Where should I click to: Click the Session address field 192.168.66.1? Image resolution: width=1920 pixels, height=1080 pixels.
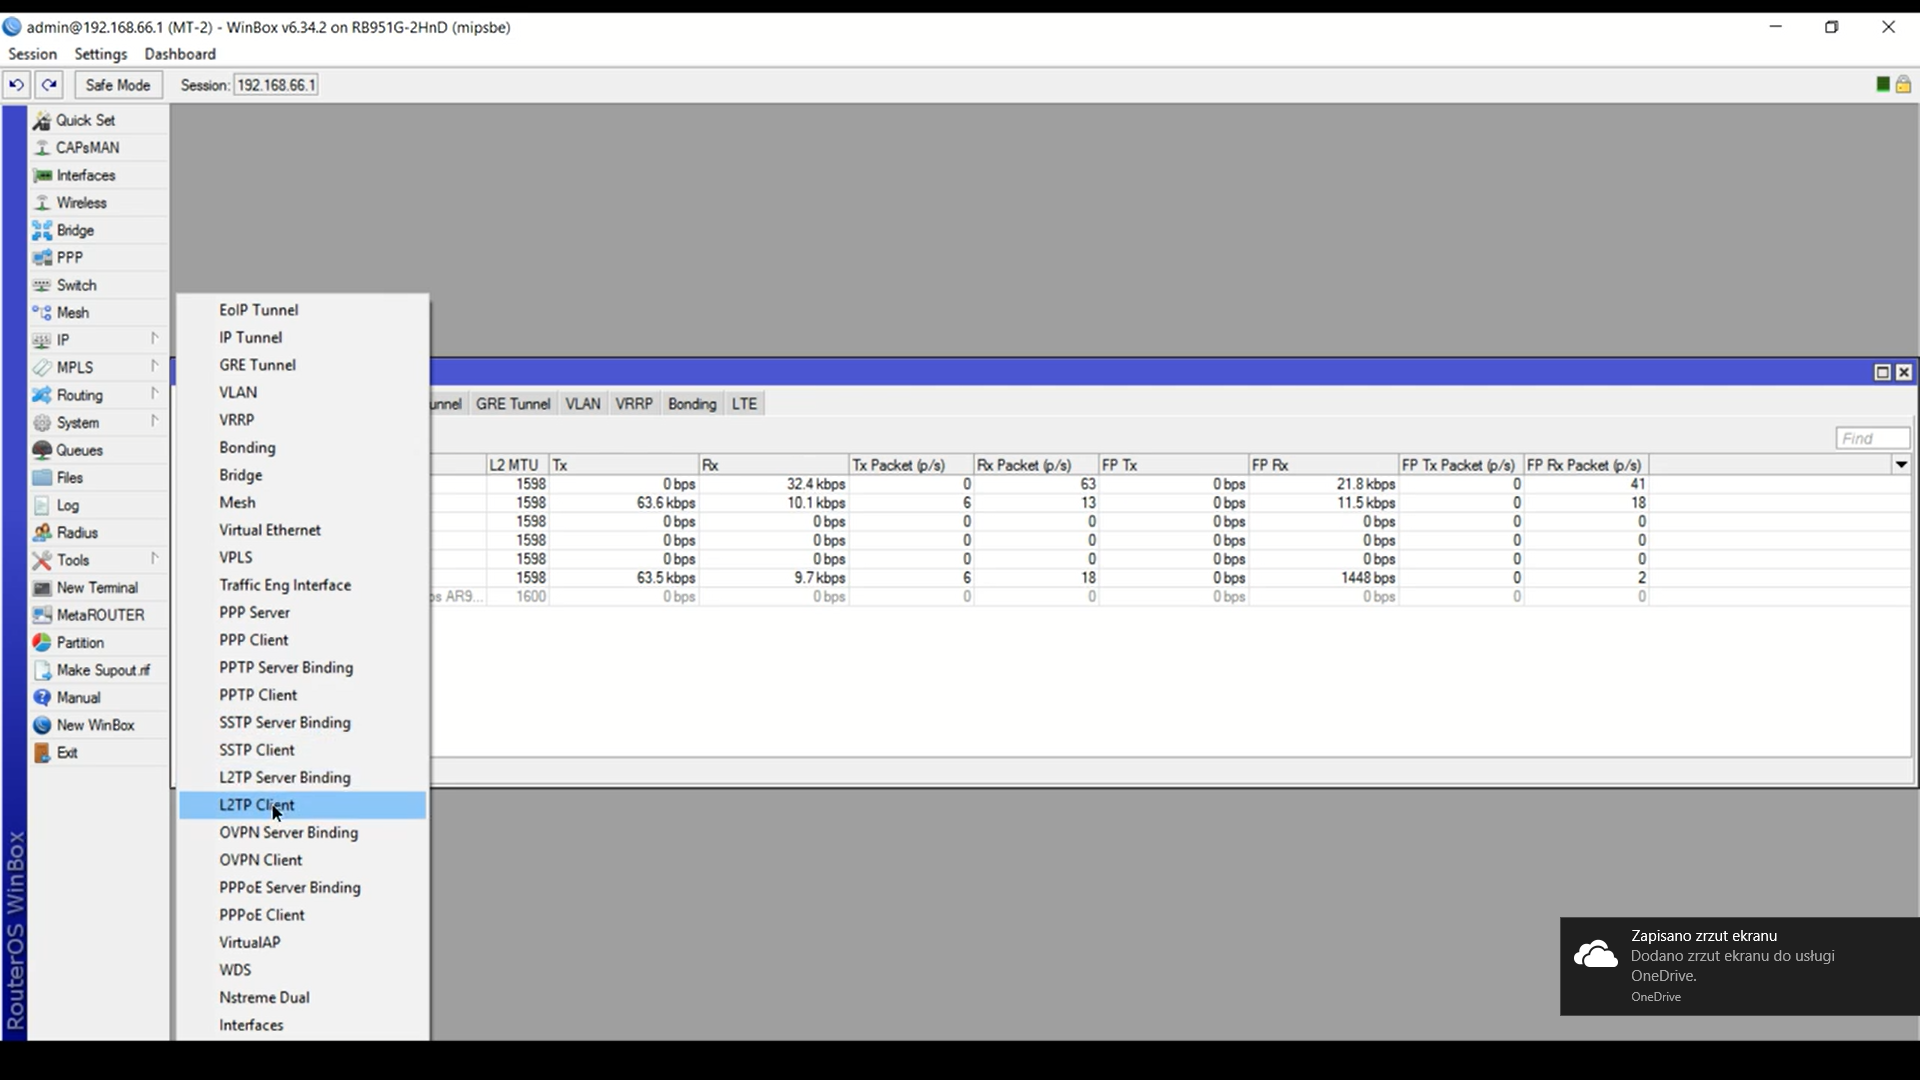(276, 85)
